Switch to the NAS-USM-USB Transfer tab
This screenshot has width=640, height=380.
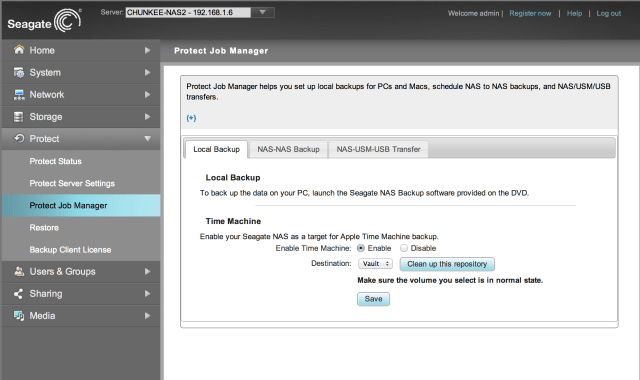[378, 149]
